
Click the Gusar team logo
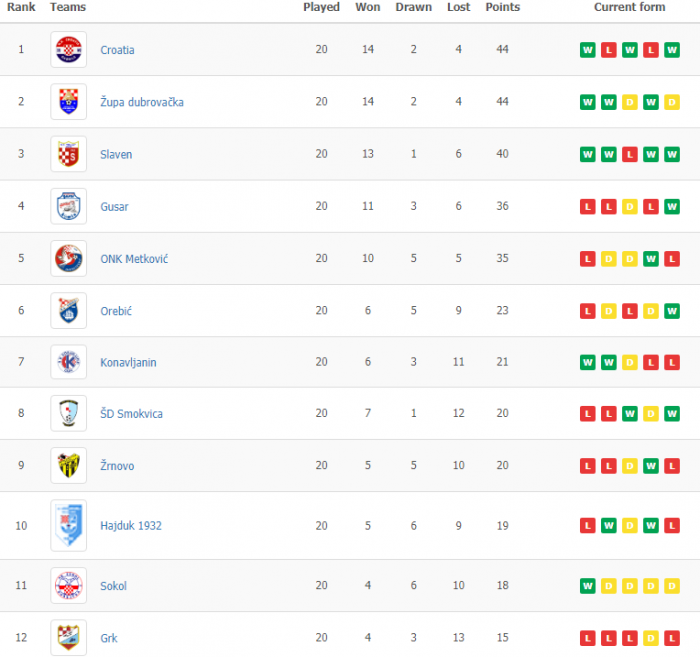pos(68,206)
